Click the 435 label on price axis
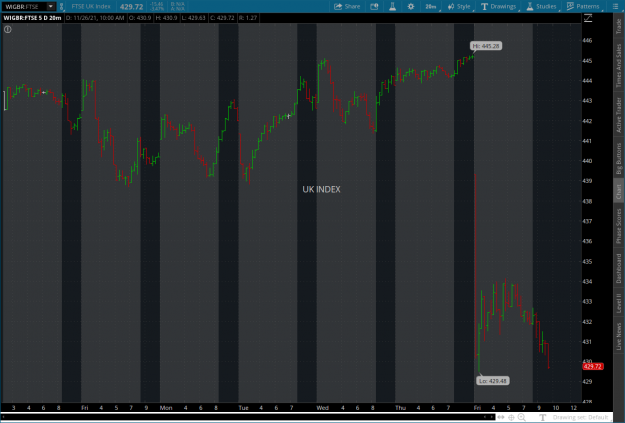The image size is (625, 423). pos(587,262)
